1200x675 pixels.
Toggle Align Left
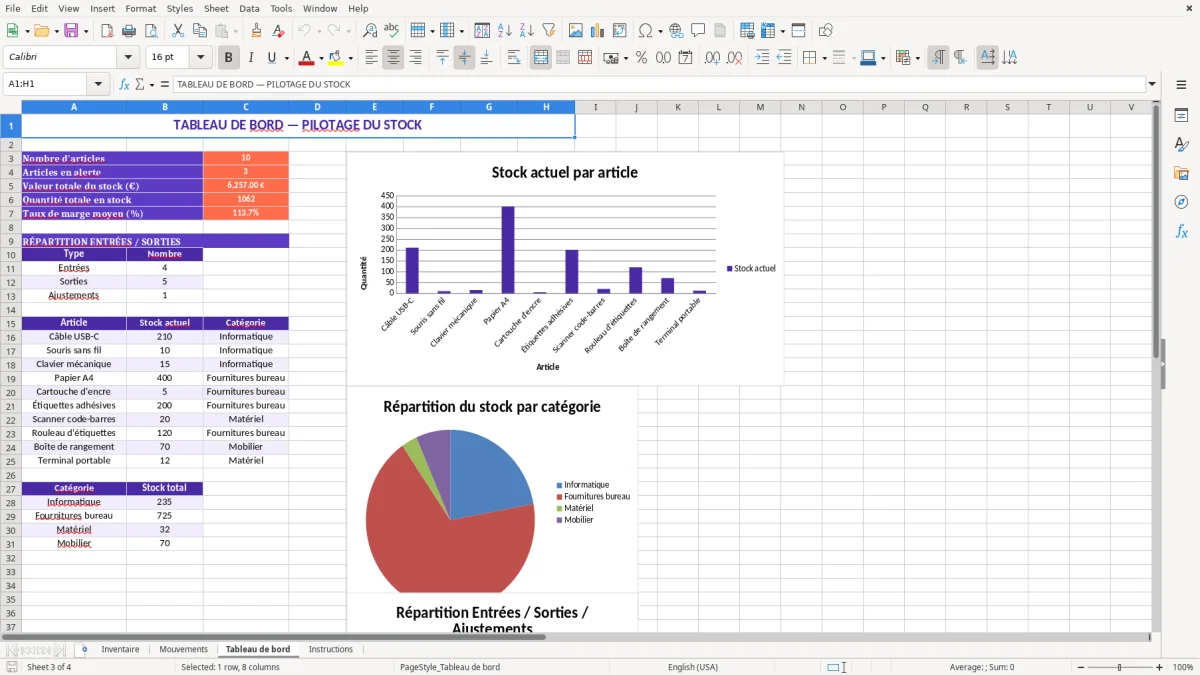point(372,58)
